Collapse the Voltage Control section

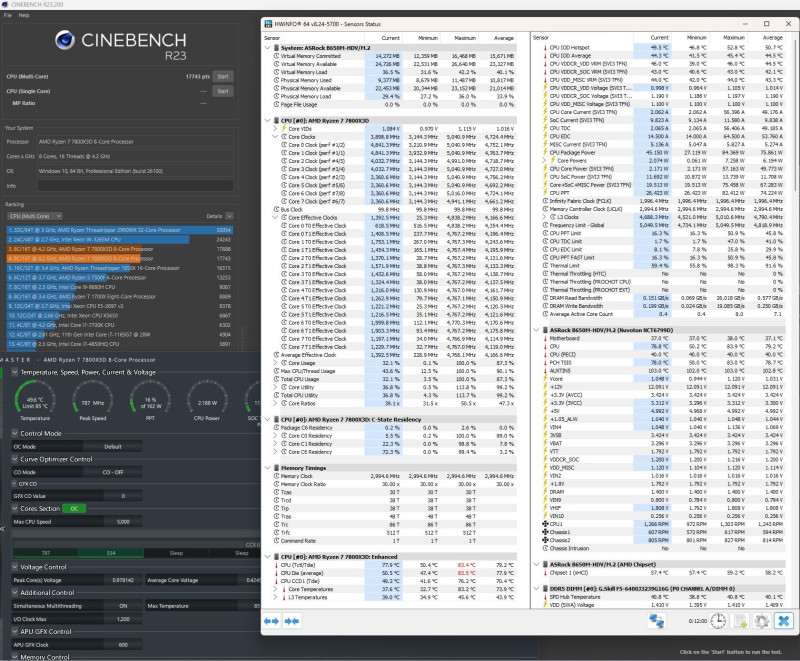(x=15, y=567)
